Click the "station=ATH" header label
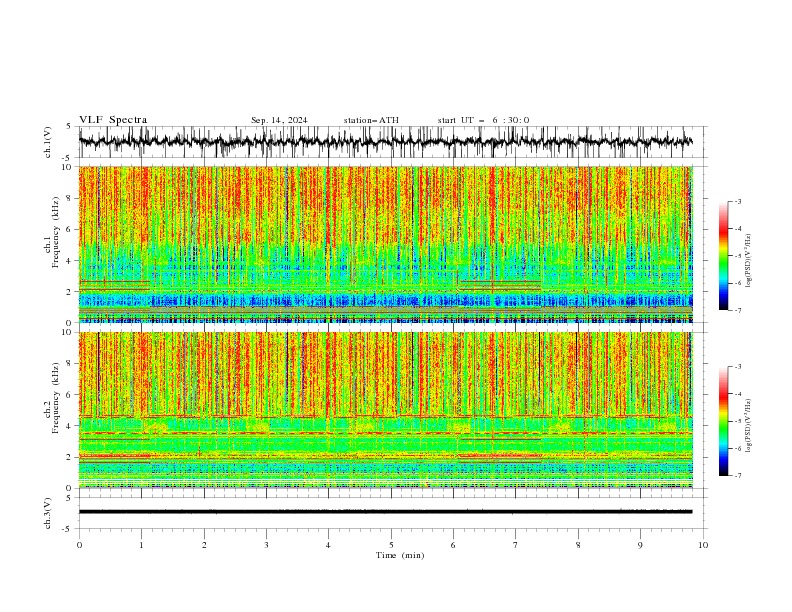Viewport: 792px width, 612px height. tap(371, 120)
